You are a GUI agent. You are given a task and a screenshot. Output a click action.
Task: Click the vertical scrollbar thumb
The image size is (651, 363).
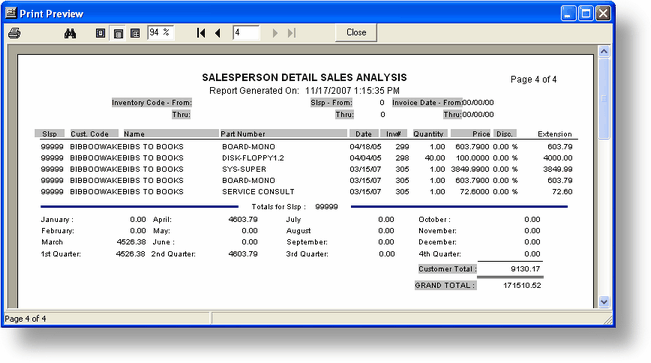pyautogui.click(x=604, y=99)
